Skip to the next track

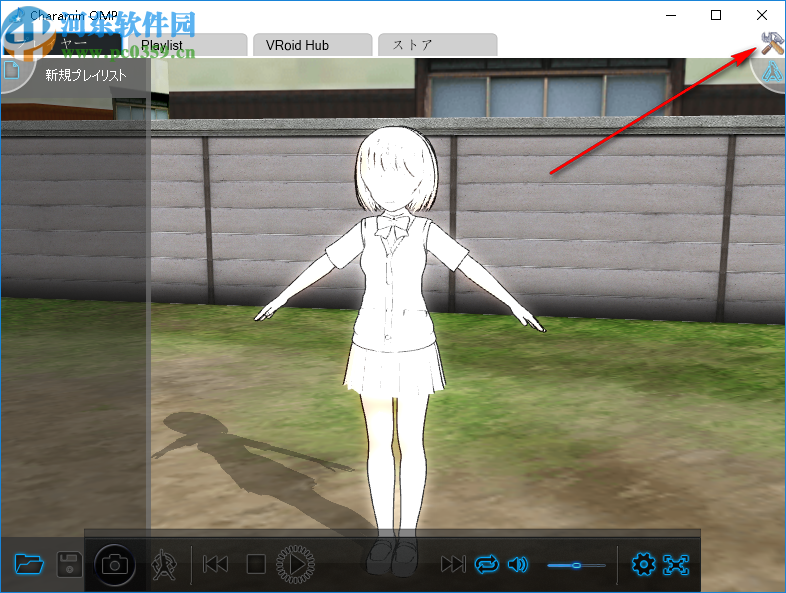[x=453, y=564]
